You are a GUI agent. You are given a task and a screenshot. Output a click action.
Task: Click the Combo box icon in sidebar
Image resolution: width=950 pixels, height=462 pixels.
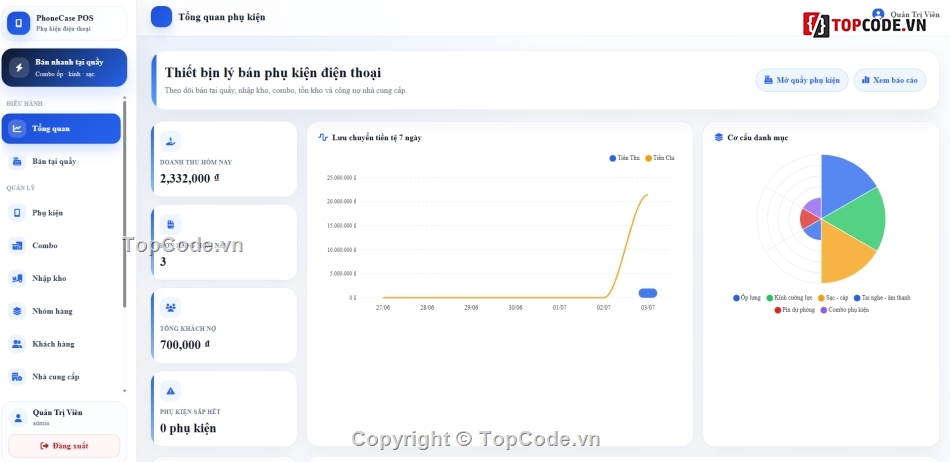pos(17,245)
